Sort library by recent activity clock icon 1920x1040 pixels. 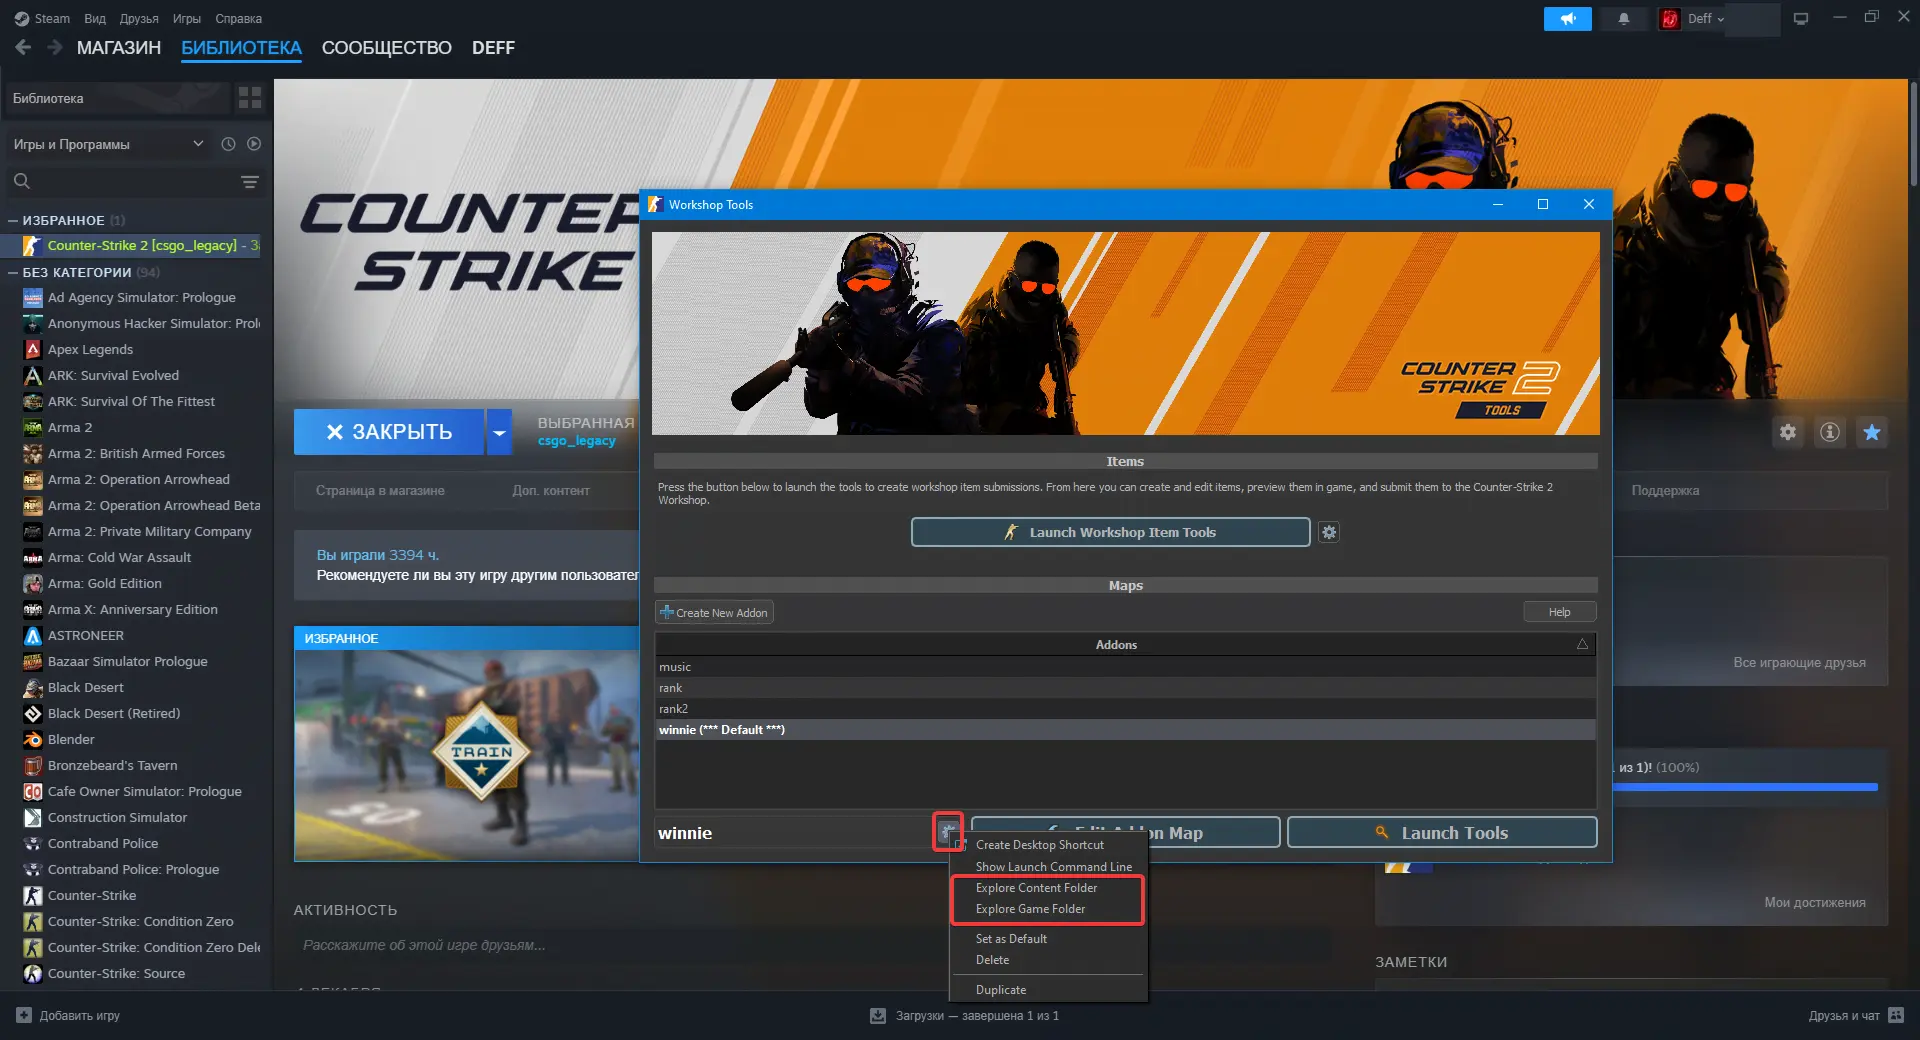point(228,144)
